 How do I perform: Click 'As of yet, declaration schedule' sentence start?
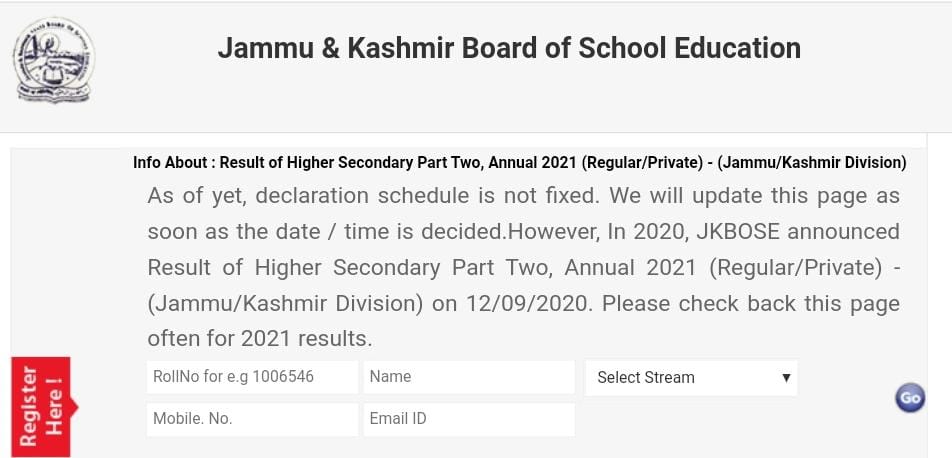[x=300, y=195]
